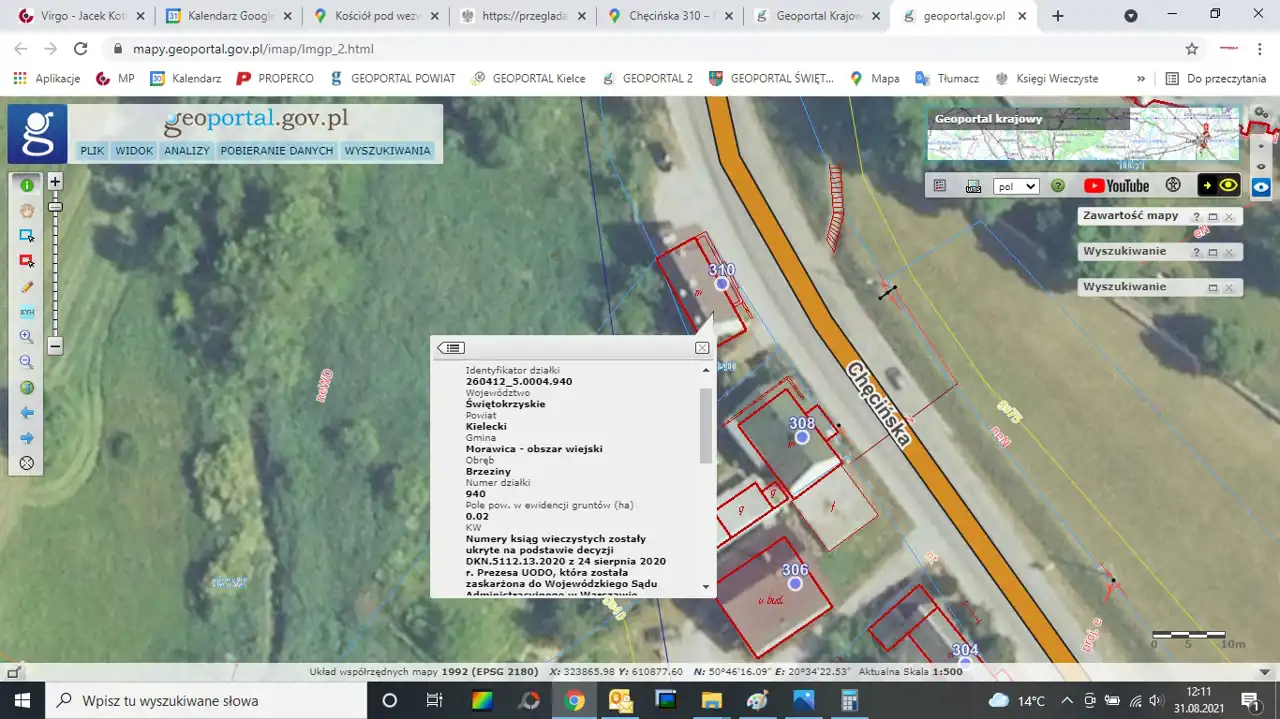Open the 'pol' language dropdown

(1016, 186)
